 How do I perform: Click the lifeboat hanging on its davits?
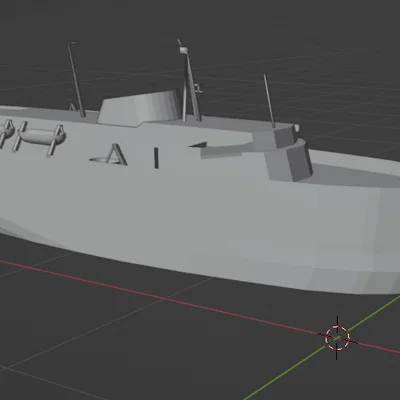click(40, 138)
